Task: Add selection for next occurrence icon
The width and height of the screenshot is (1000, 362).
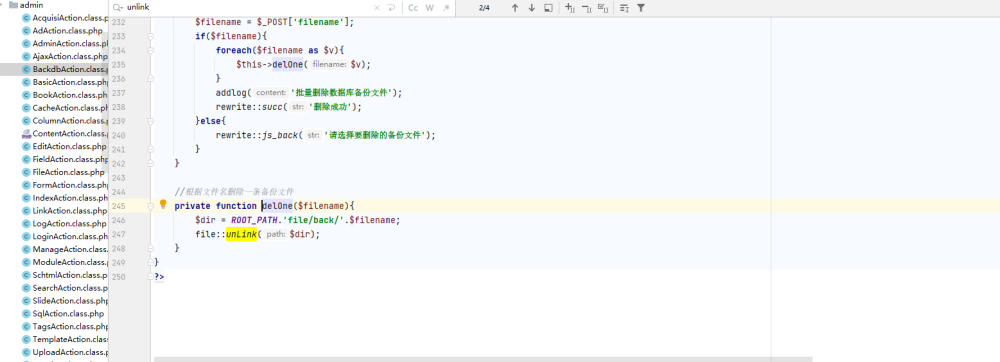Action: 570,8
